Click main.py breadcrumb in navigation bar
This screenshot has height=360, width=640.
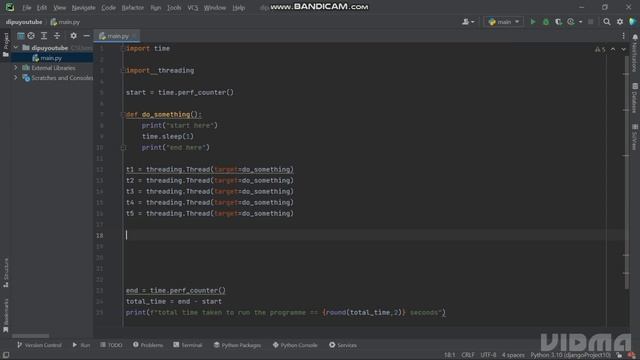65,22
